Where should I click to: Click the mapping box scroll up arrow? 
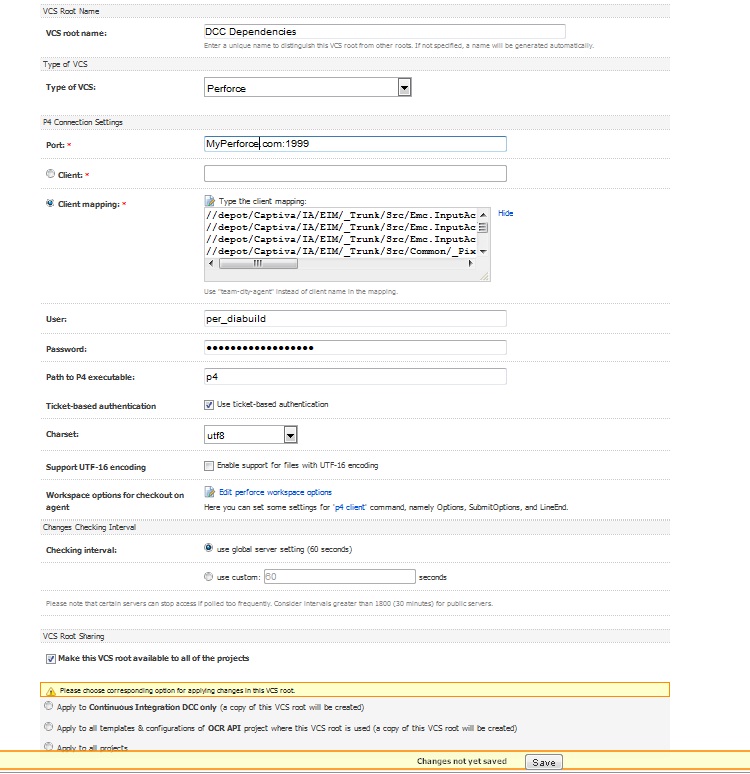tap(483, 215)
